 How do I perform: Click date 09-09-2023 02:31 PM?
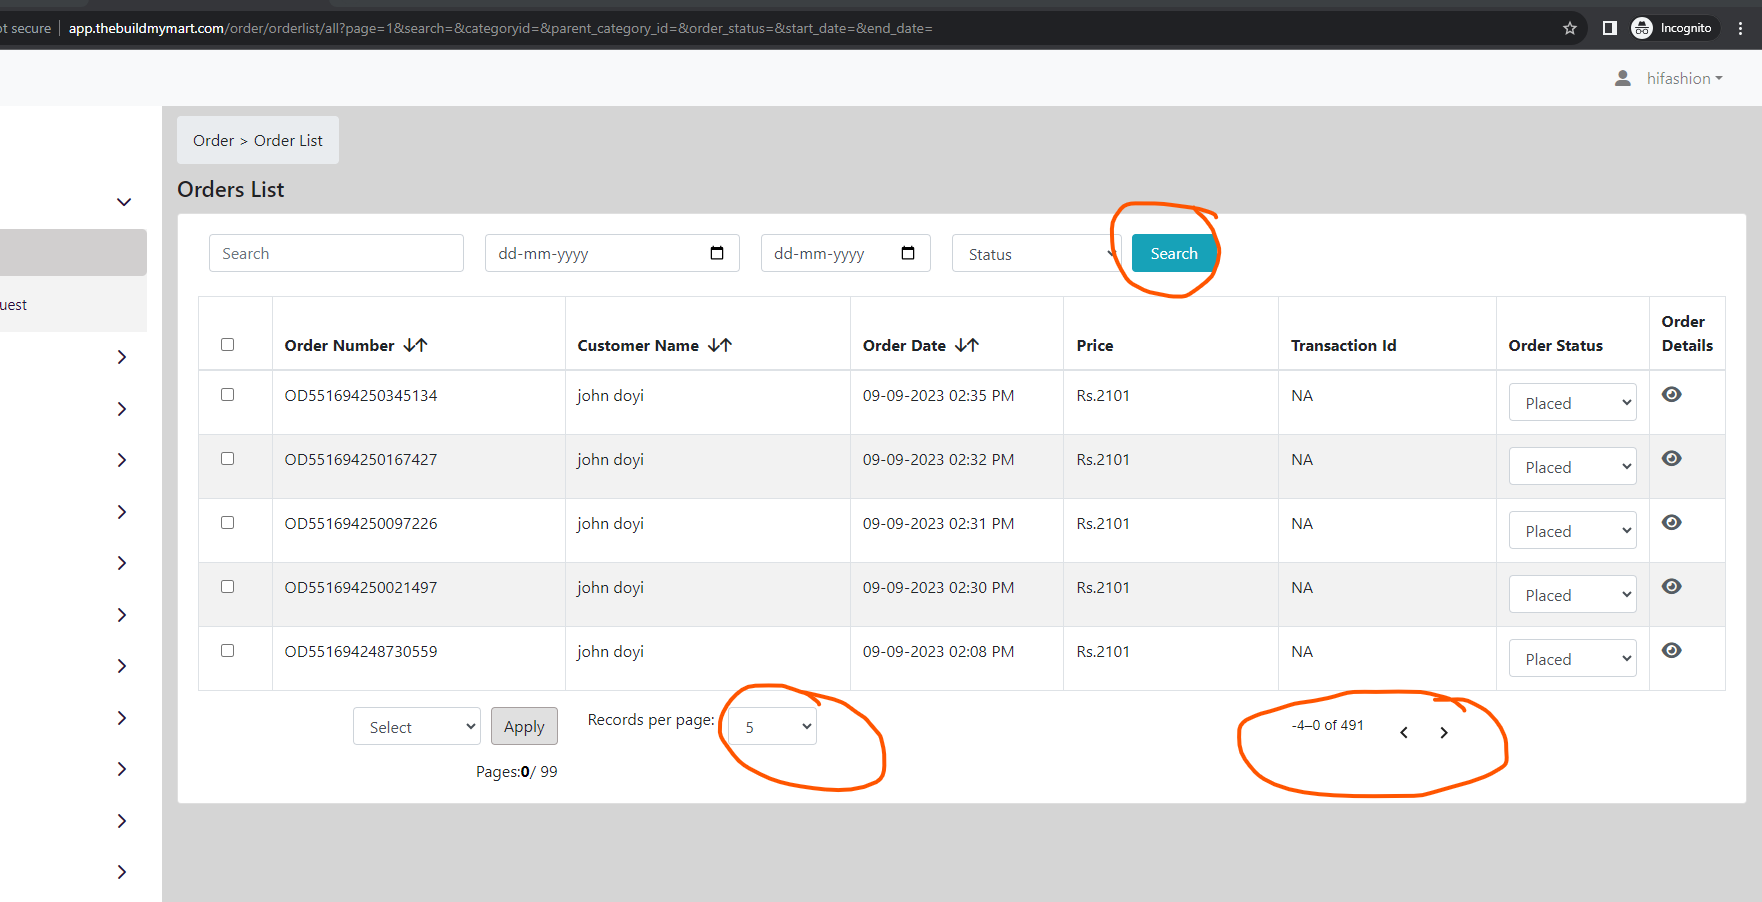(x=938, y=523)
